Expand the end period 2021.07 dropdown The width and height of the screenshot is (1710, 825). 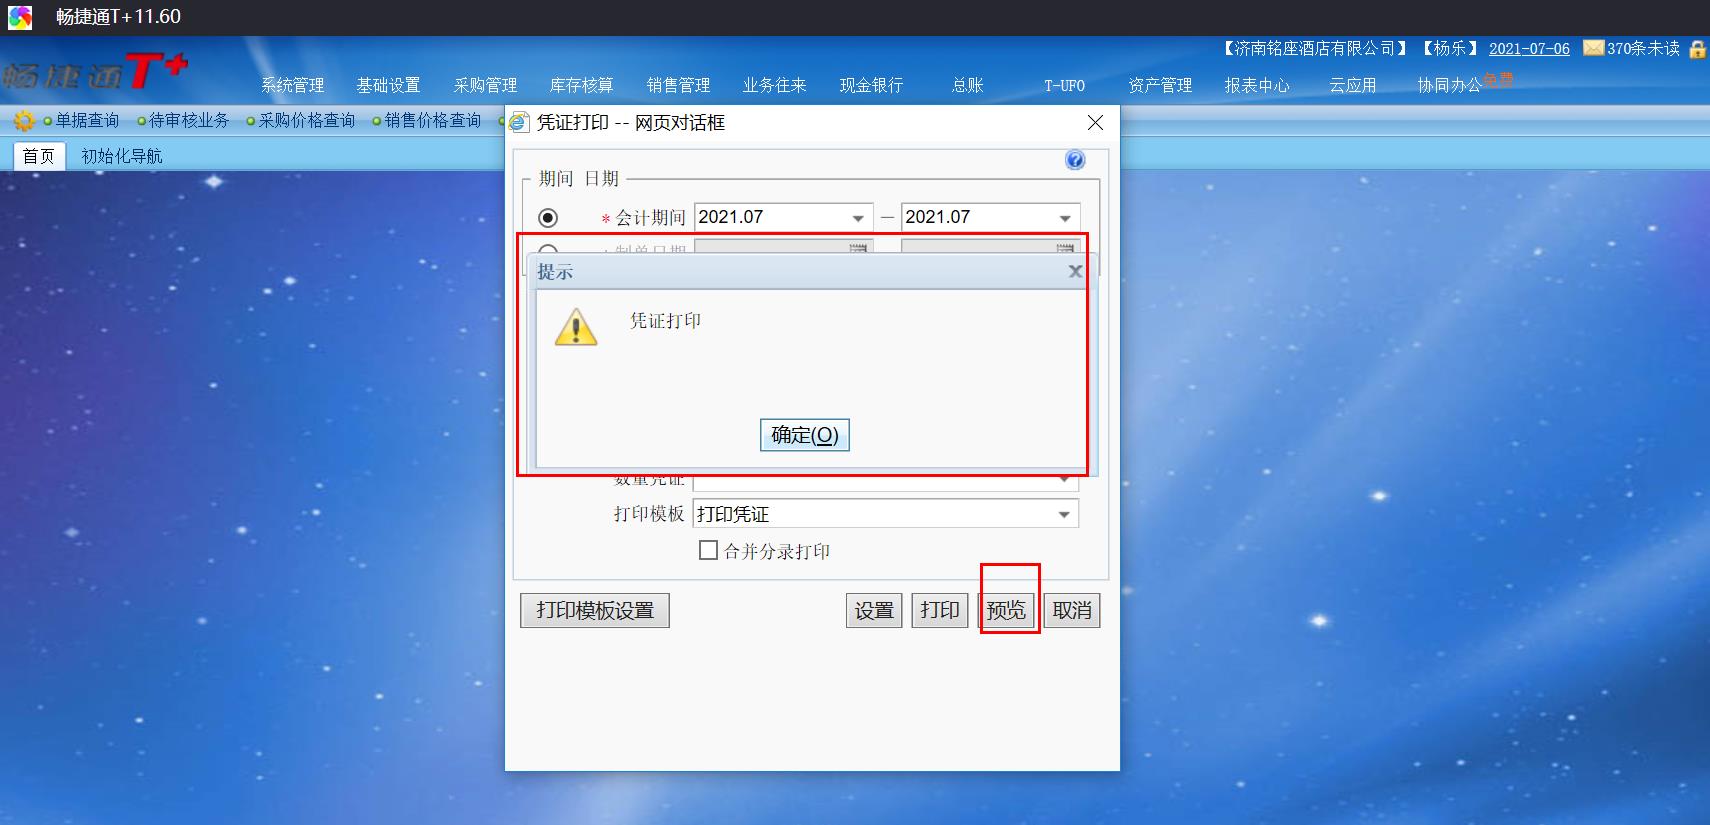[x=1065, y=218]
